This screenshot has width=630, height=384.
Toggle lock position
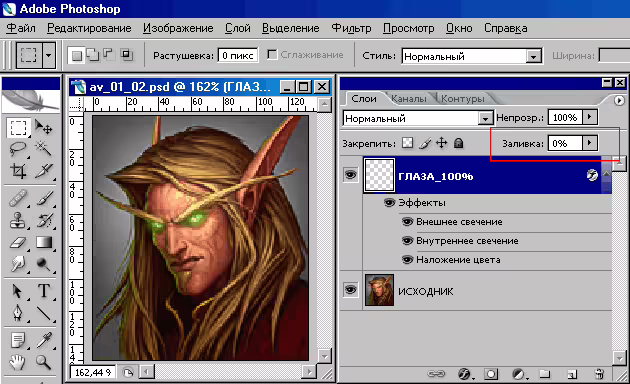coord(442,143)
